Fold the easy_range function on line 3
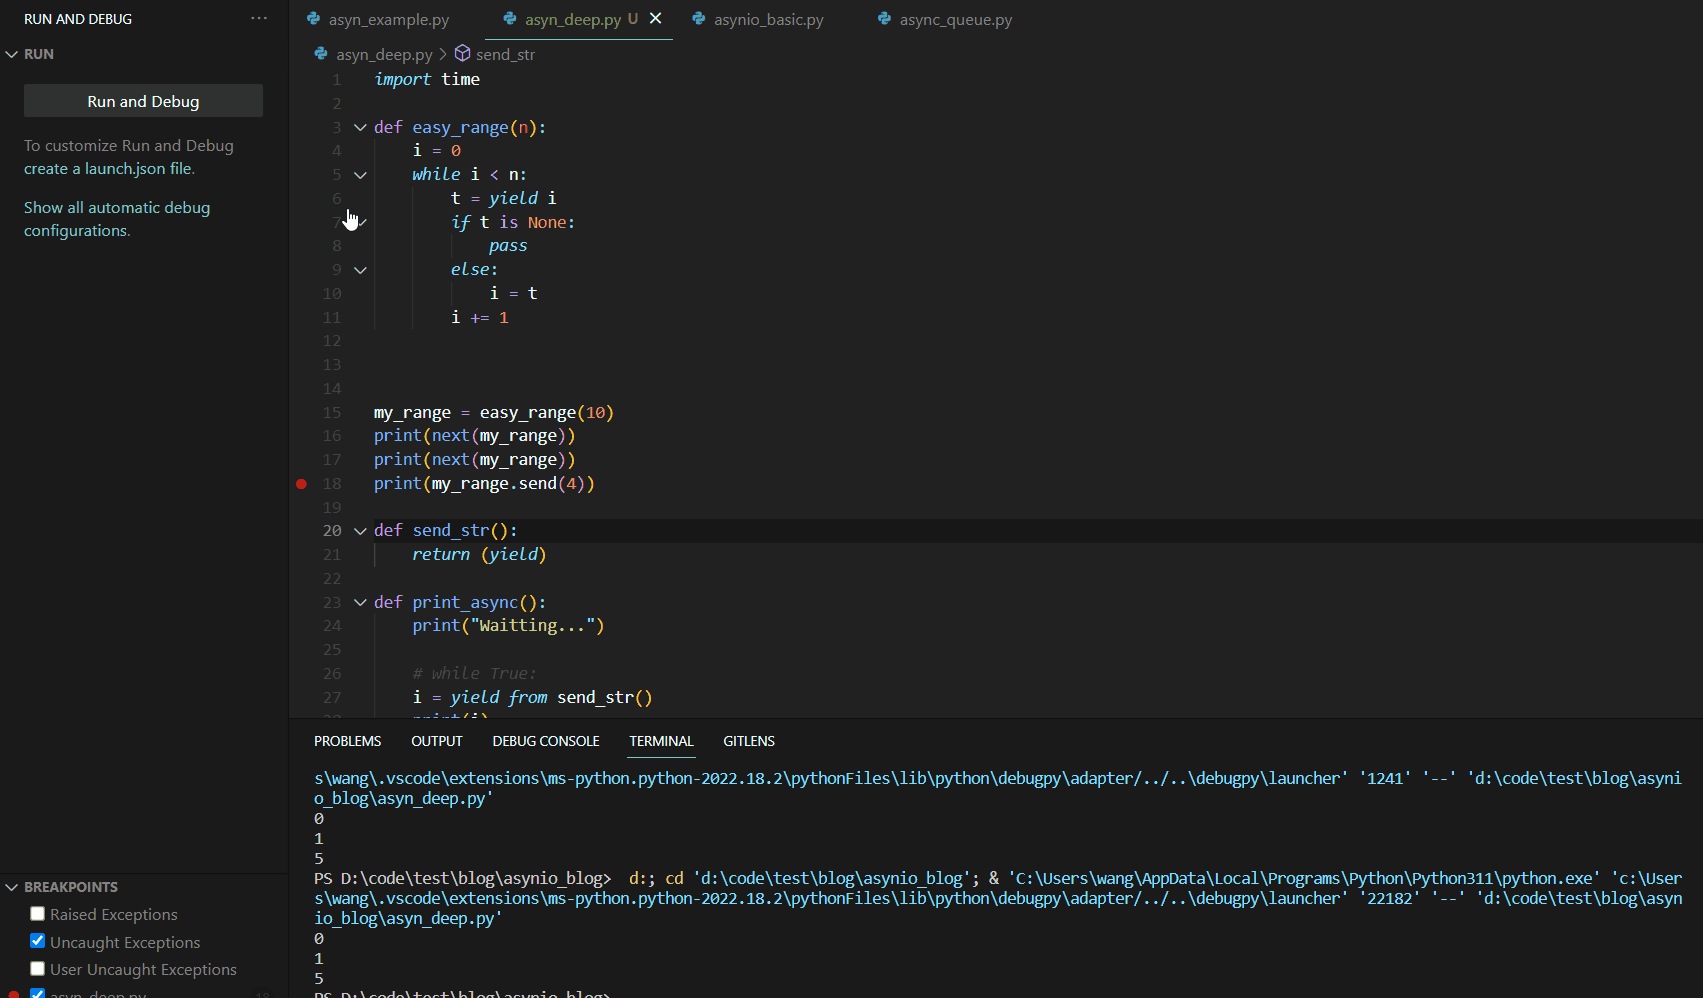Screen dimensions: 1703x998 click(360, 127)
